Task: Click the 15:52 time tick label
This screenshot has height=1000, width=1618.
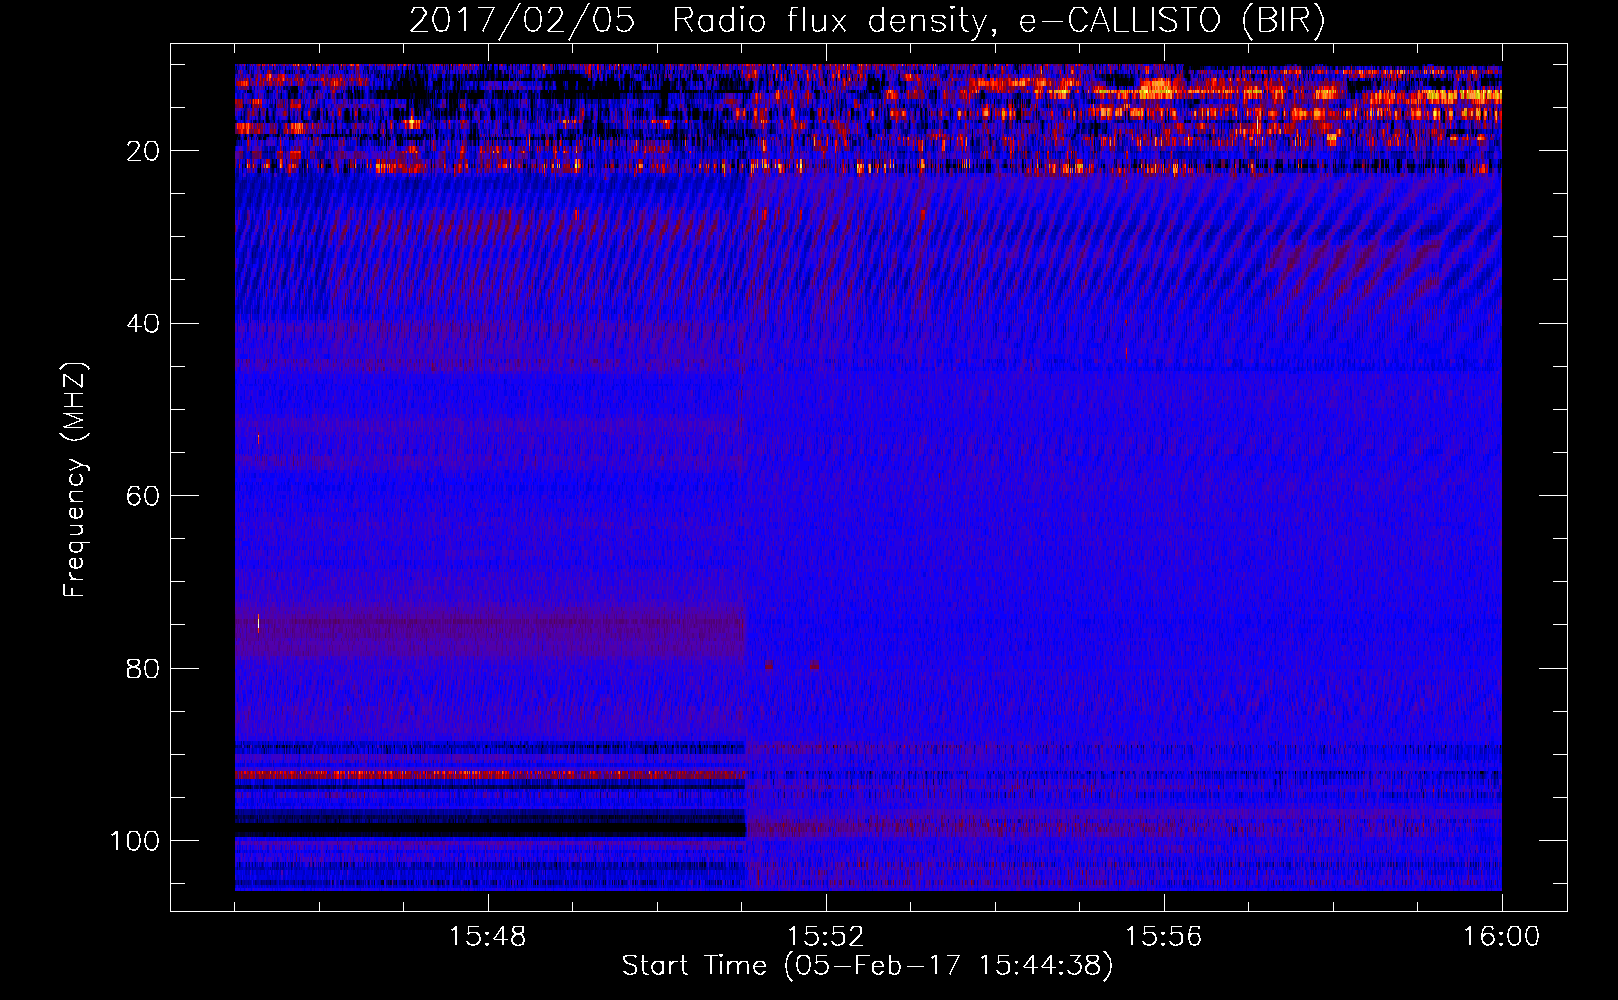Action: 825,937
